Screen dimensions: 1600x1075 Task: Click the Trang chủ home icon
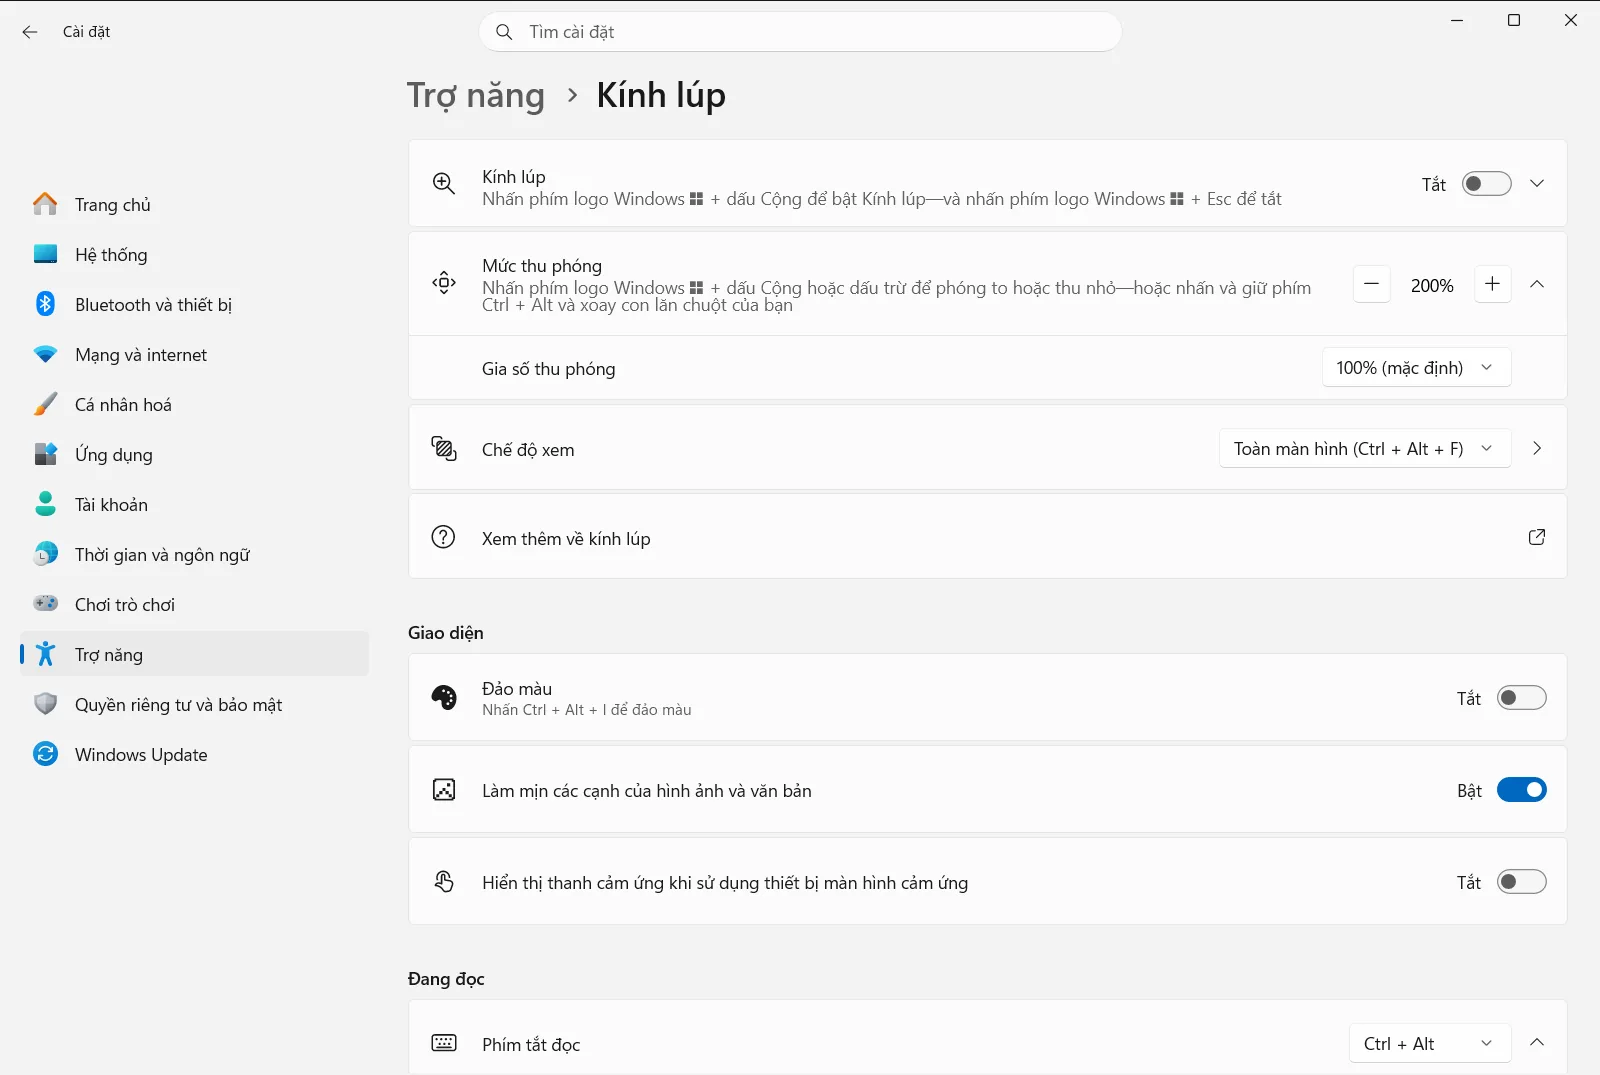click(45, 204)
